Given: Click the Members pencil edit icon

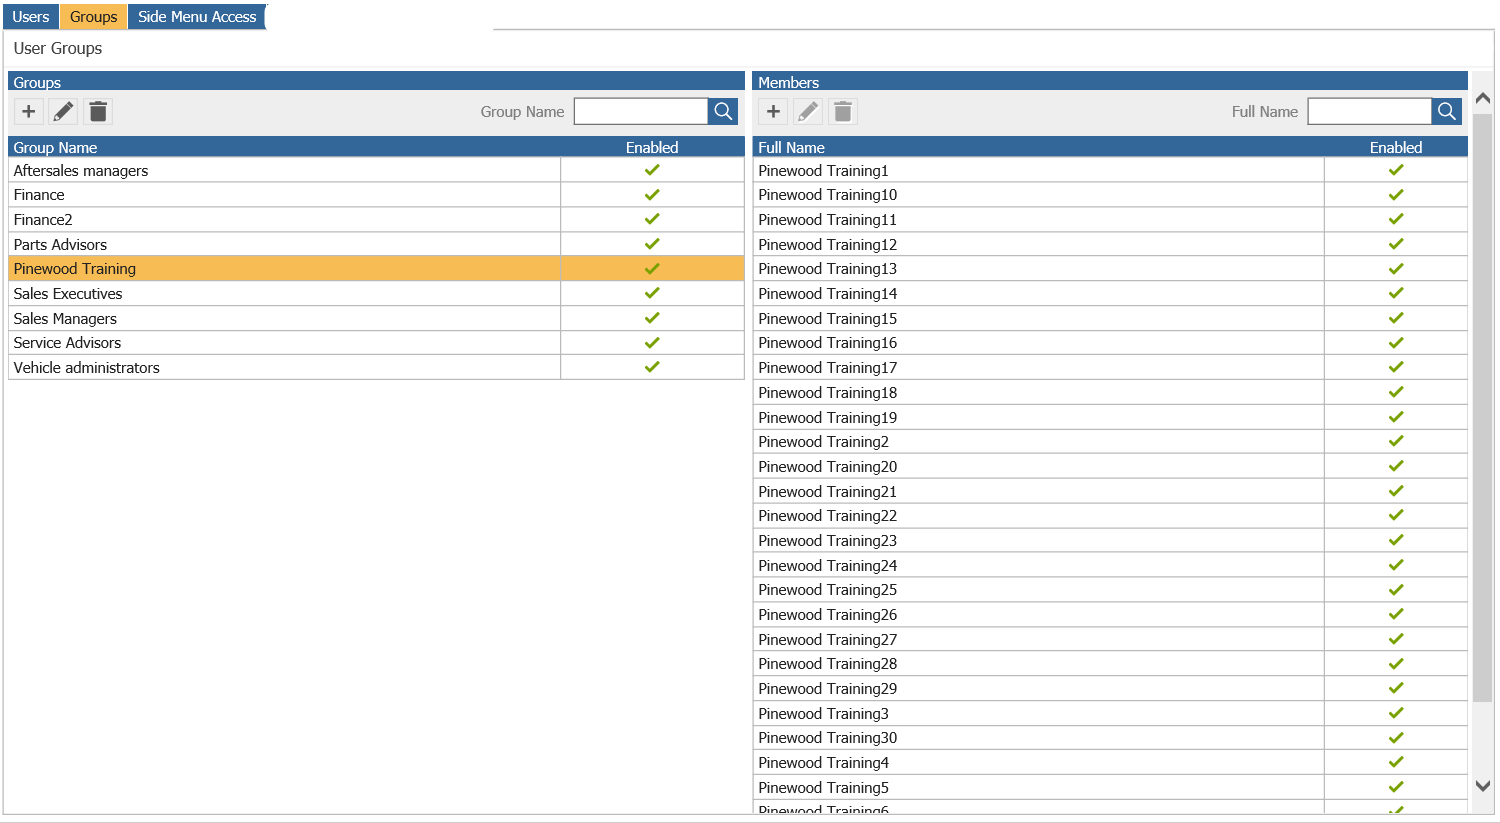Looking at the screenshot, I should point(808,111).
